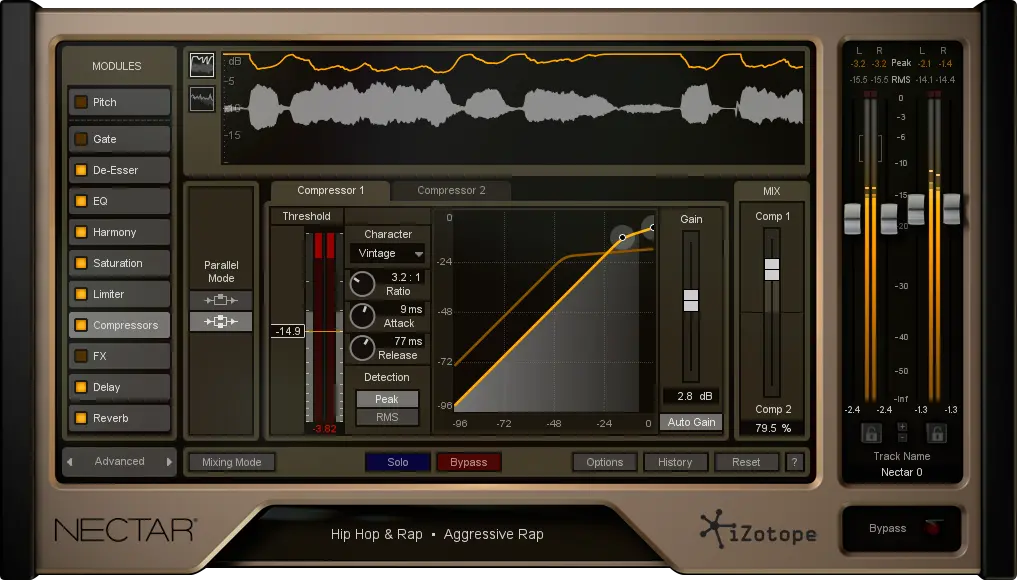Toggle the output meter link lock icon
This screenshot has width=1017, height=580.
point(935,433)
